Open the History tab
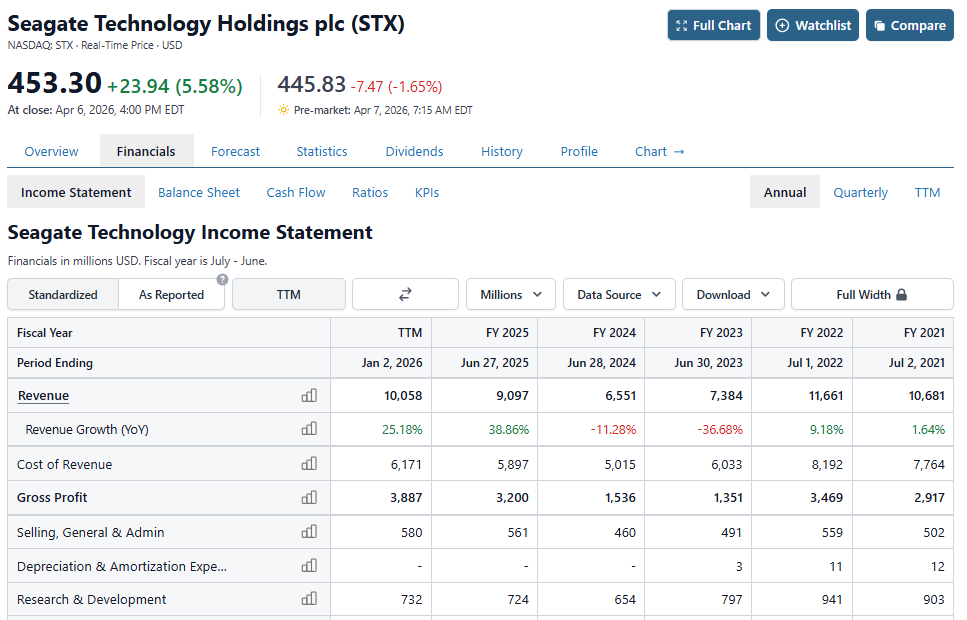The height and width of the screenshot is (620, 967). coord(501,151)
